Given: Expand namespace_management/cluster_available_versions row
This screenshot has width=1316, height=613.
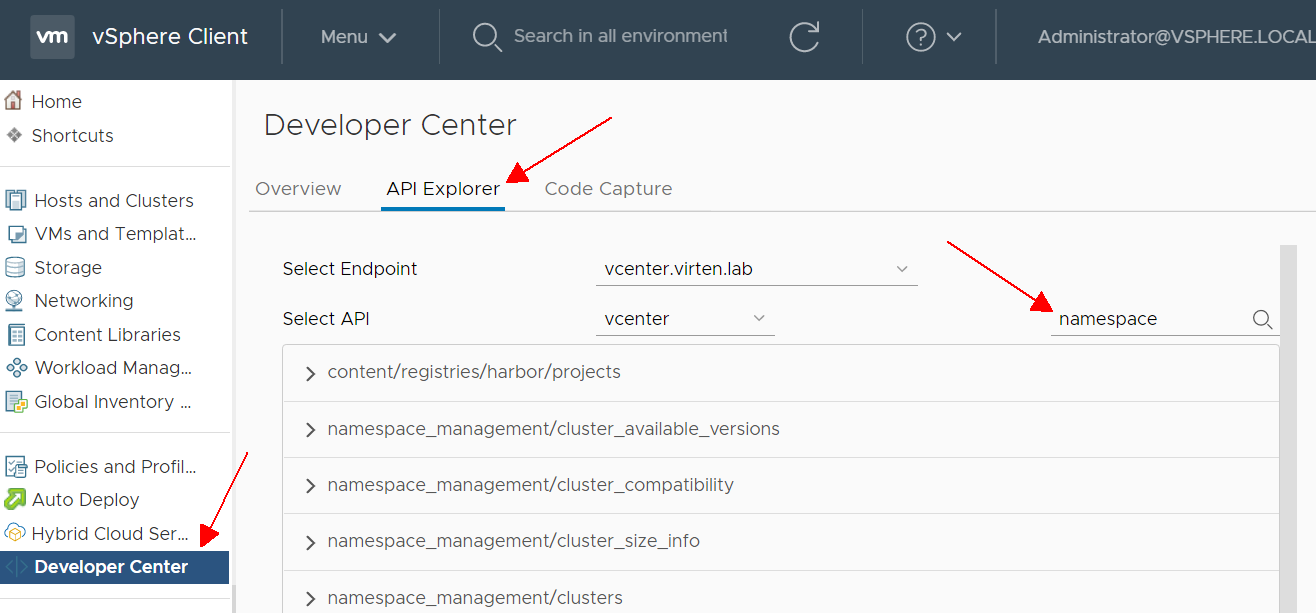Looking at the screenshot, I should [310, 430].
